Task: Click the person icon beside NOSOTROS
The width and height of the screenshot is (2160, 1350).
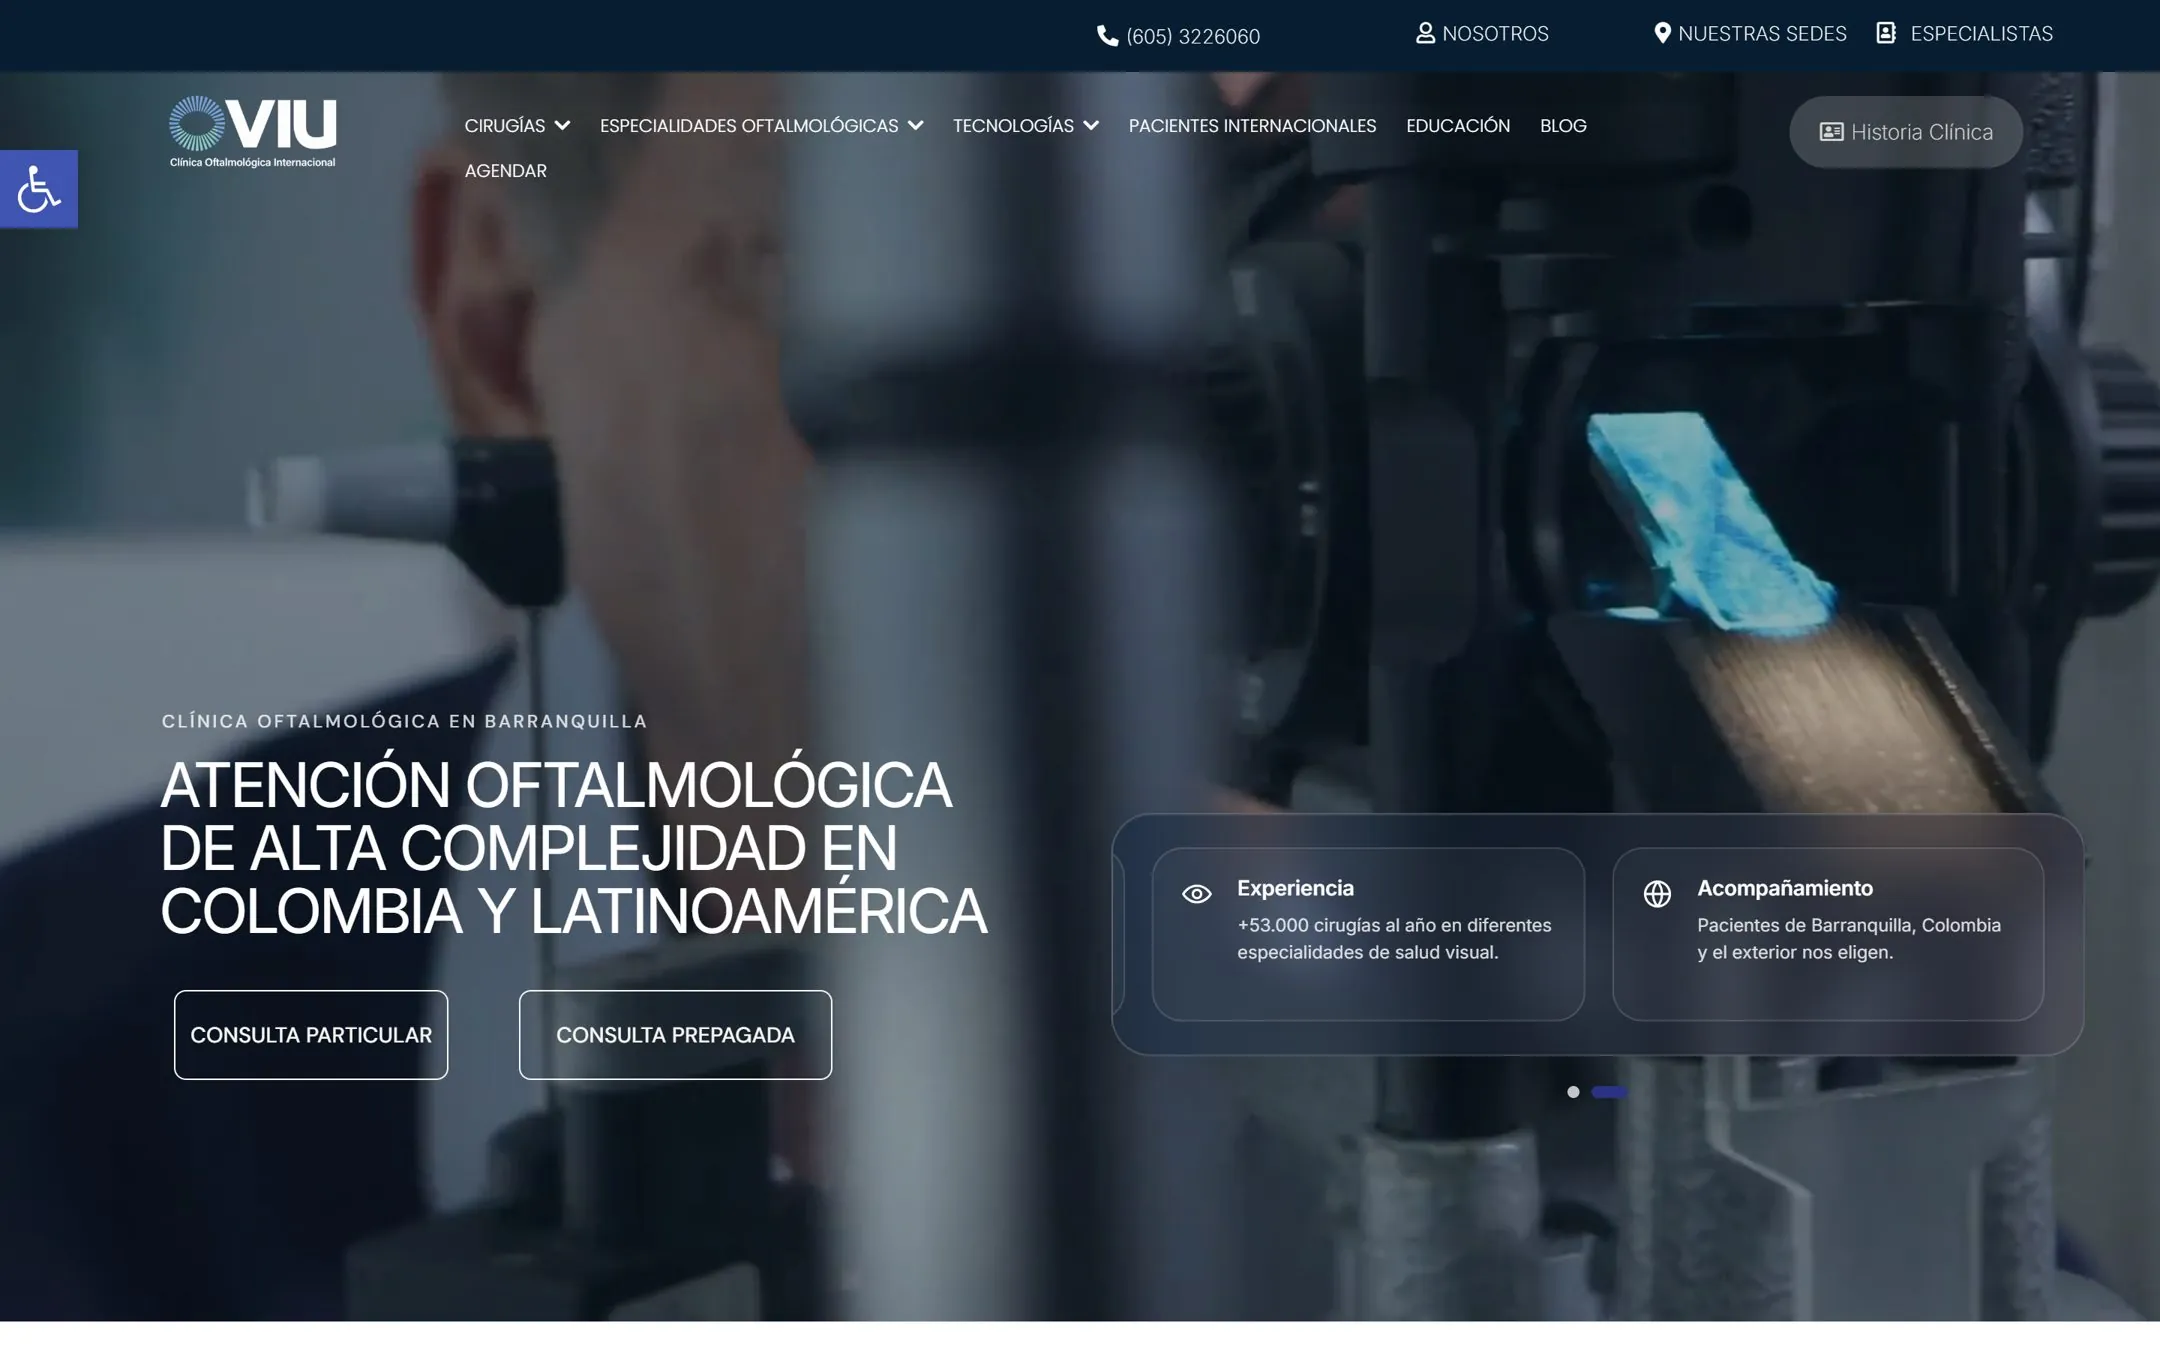Action: (x=1425, y=33)
